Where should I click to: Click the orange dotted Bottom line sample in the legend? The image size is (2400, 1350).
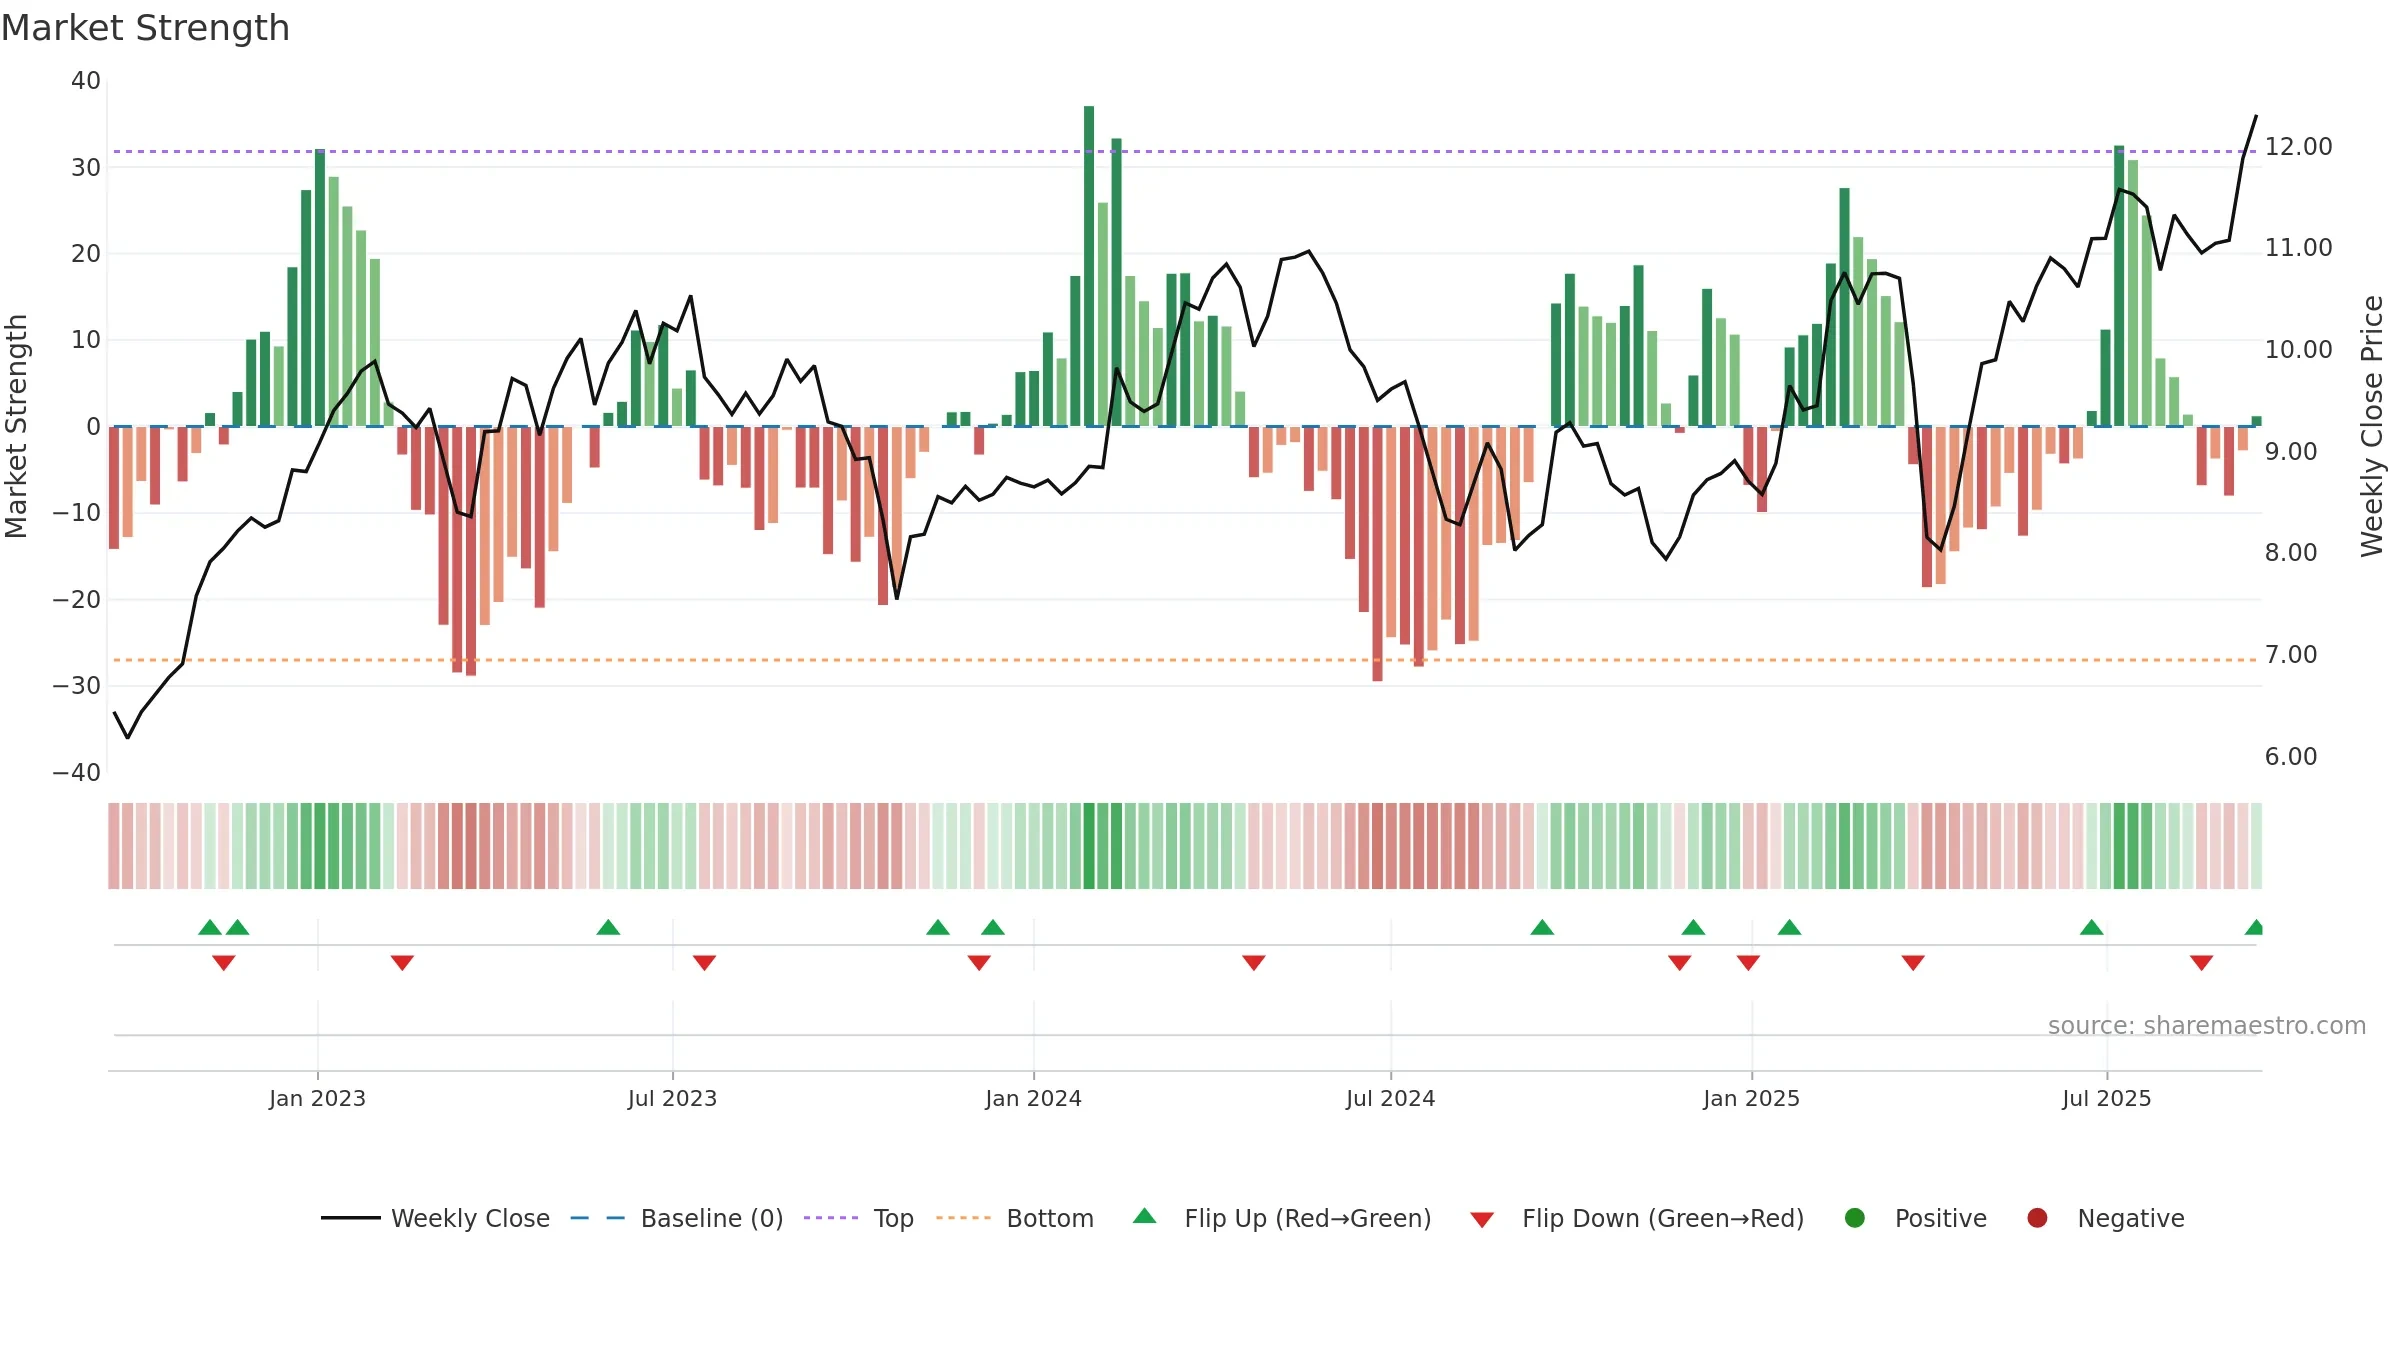coord(963,1218)
